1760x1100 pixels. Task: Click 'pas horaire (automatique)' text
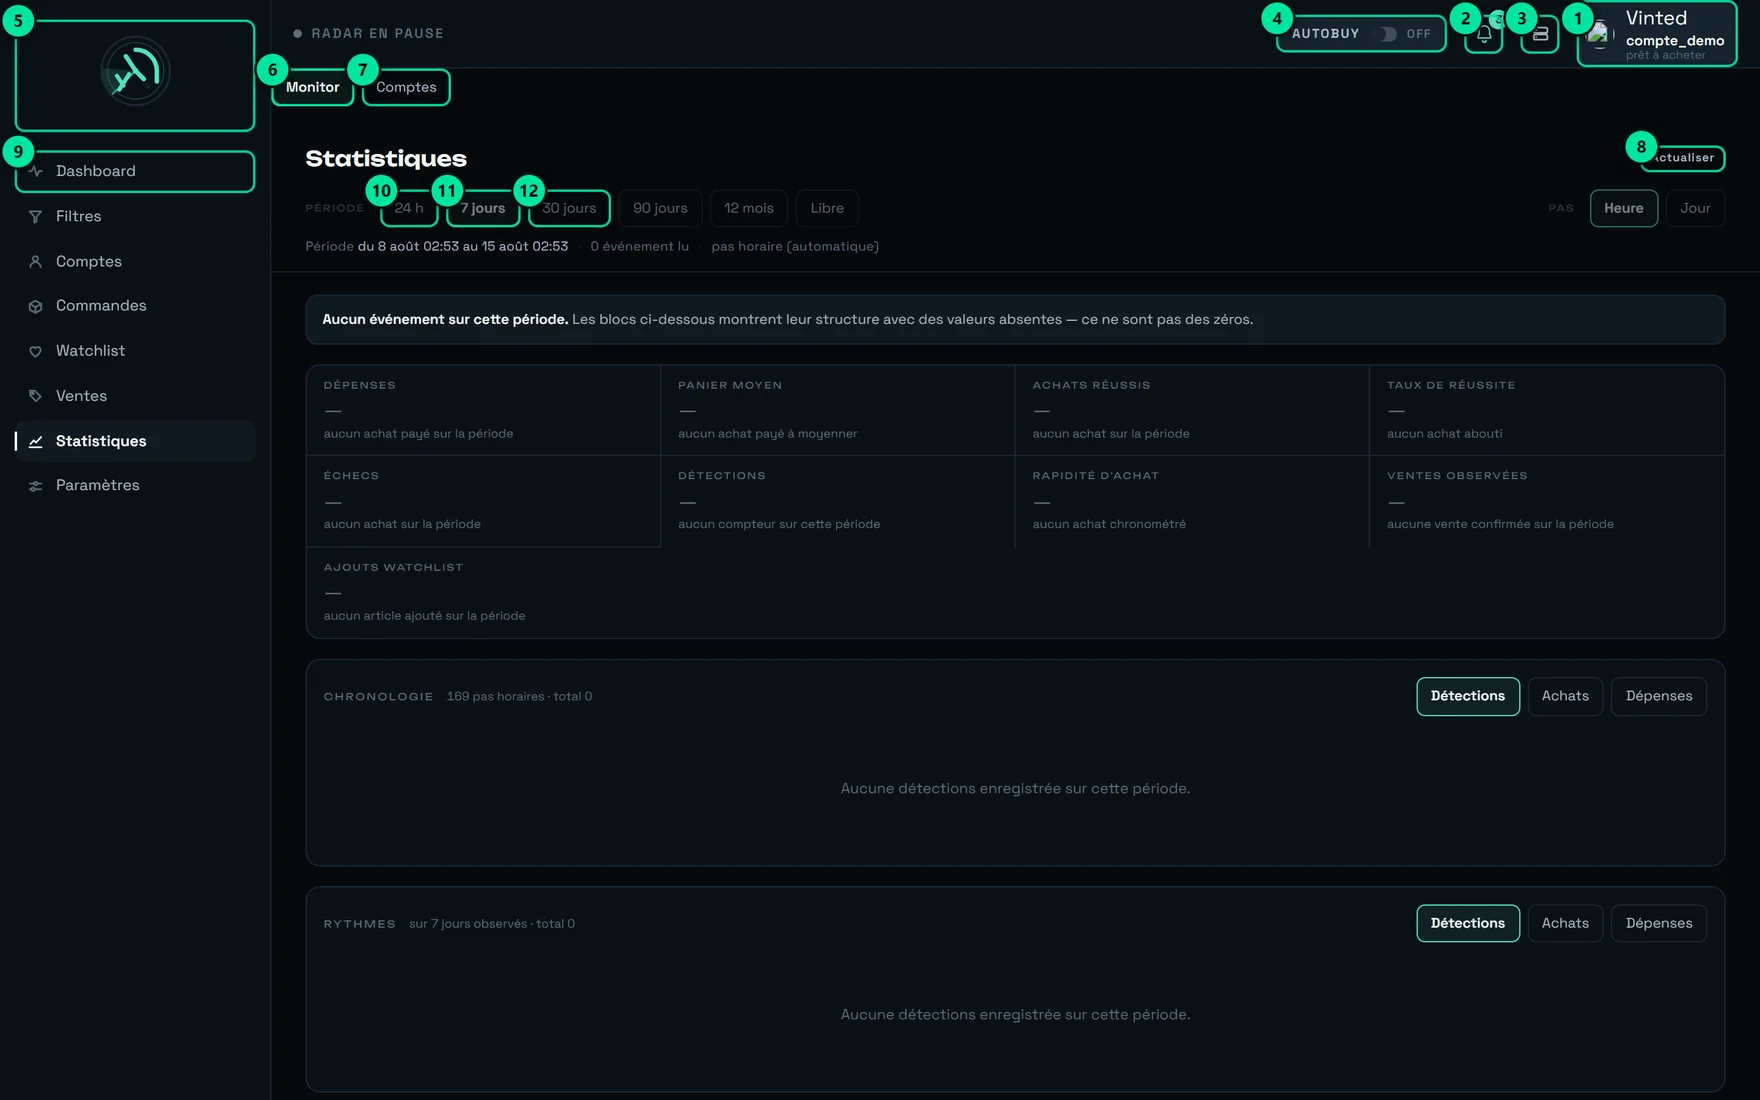[x=795, y=246]
